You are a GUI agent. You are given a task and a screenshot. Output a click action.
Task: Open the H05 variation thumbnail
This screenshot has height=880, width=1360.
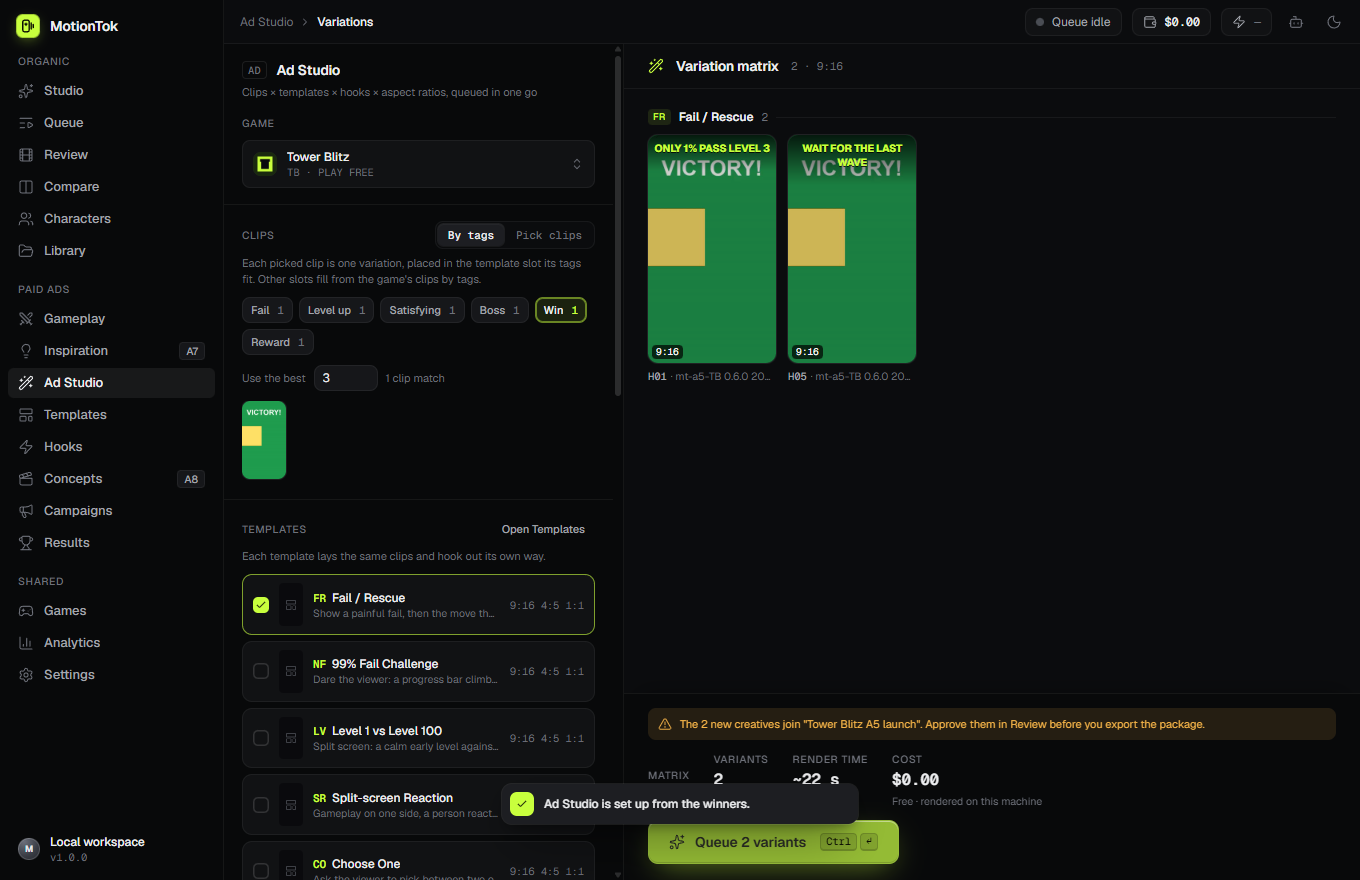pyautogui.click(x=852, y=249)
